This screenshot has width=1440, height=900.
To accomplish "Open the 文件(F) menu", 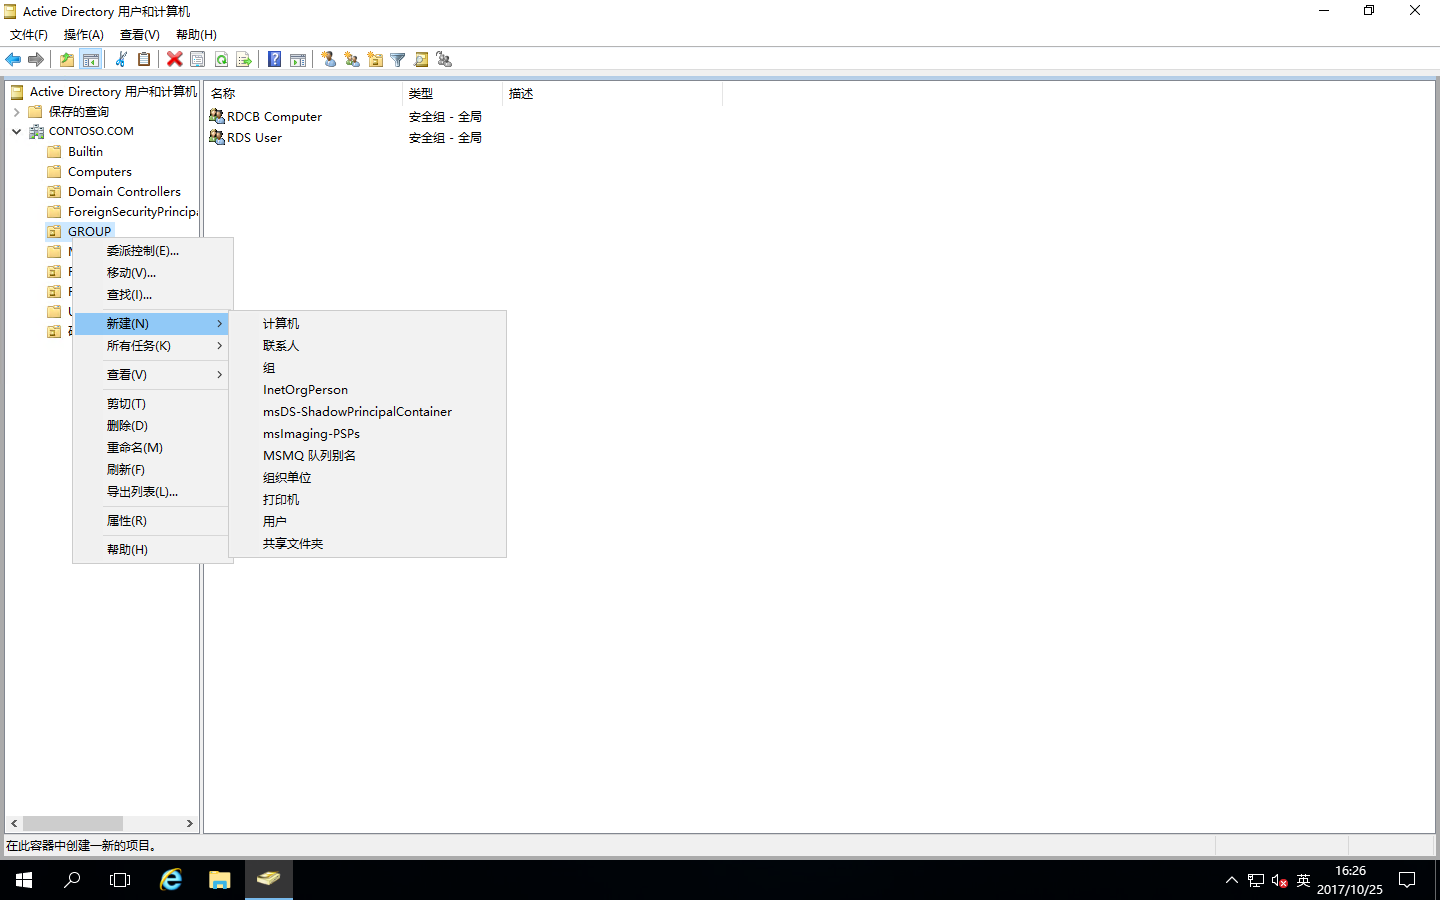I will [29, 35].
